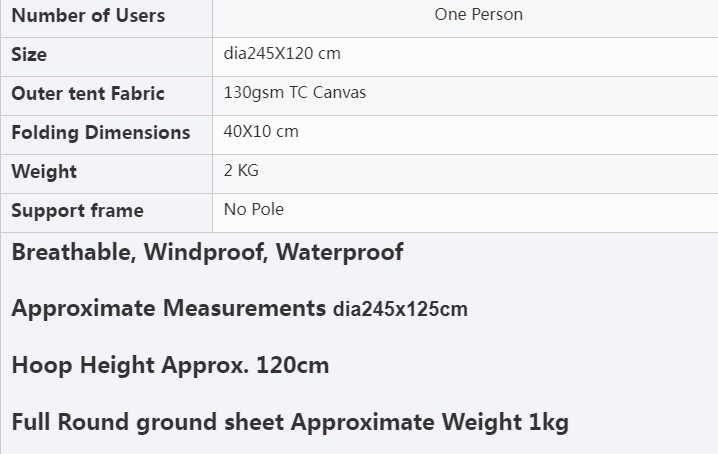The height and width of the screenshot is (454, 718).
Task: Click the Weight row label
Action: pos(44,172)
